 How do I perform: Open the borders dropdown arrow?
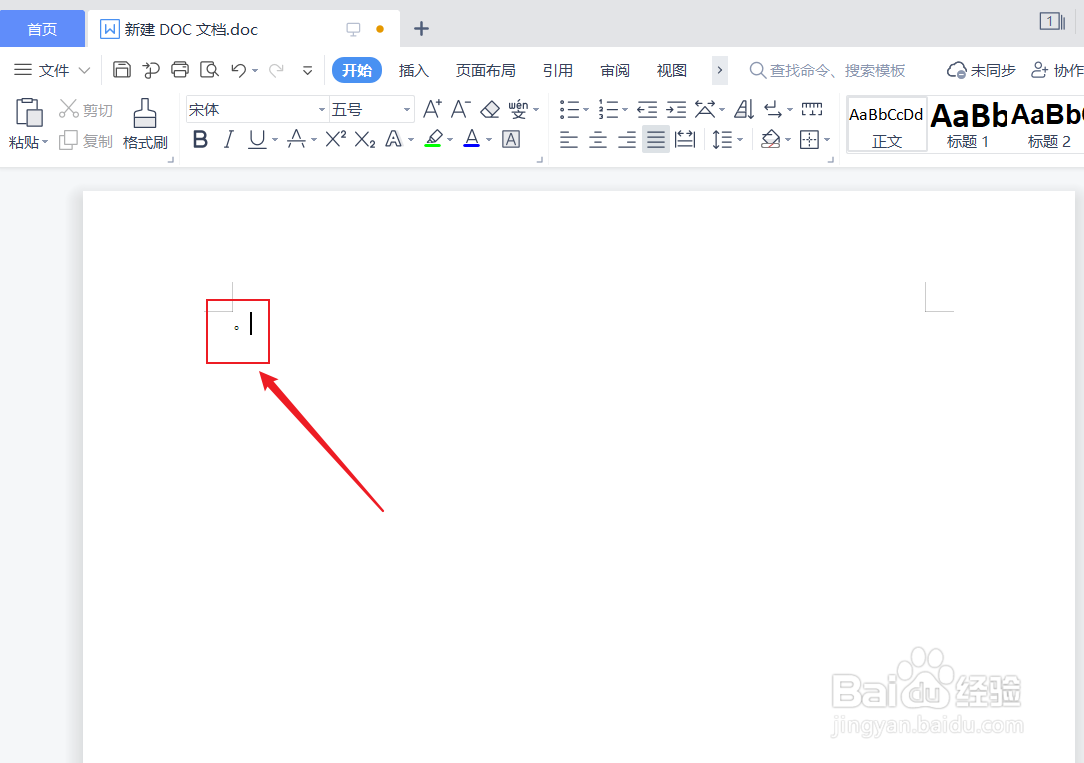pos(827,140)
